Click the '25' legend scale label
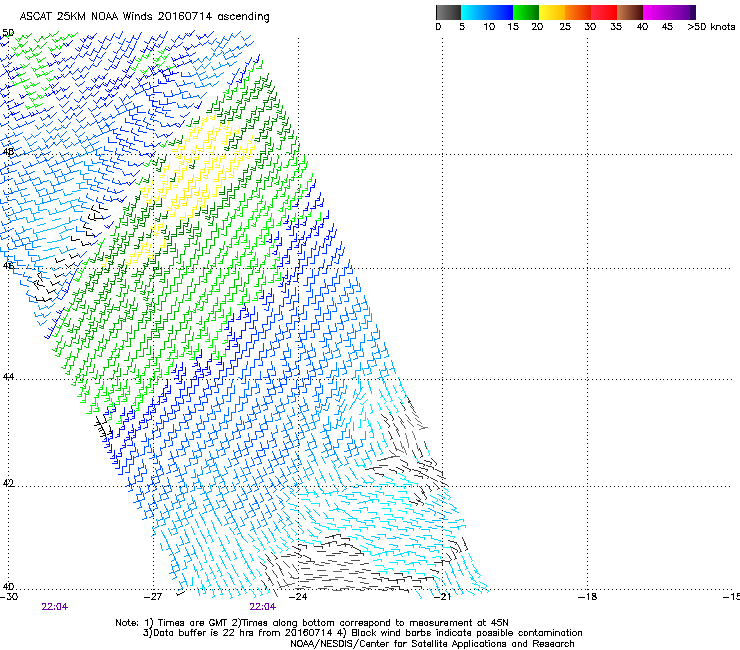The height and width of the screenshot is (650, 740). point(565,27)
